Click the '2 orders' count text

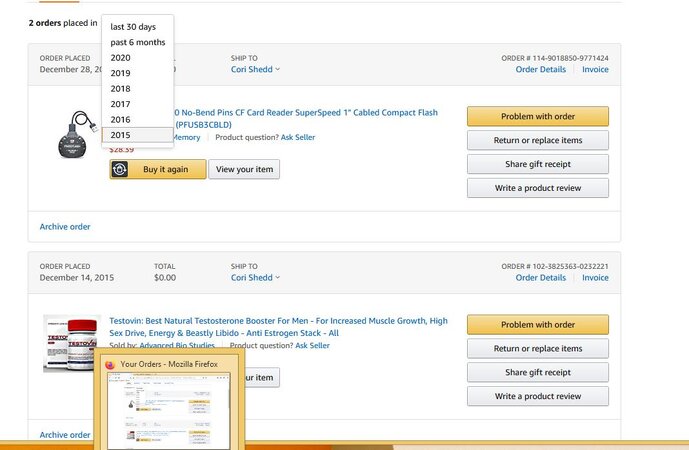click(45, 23)
